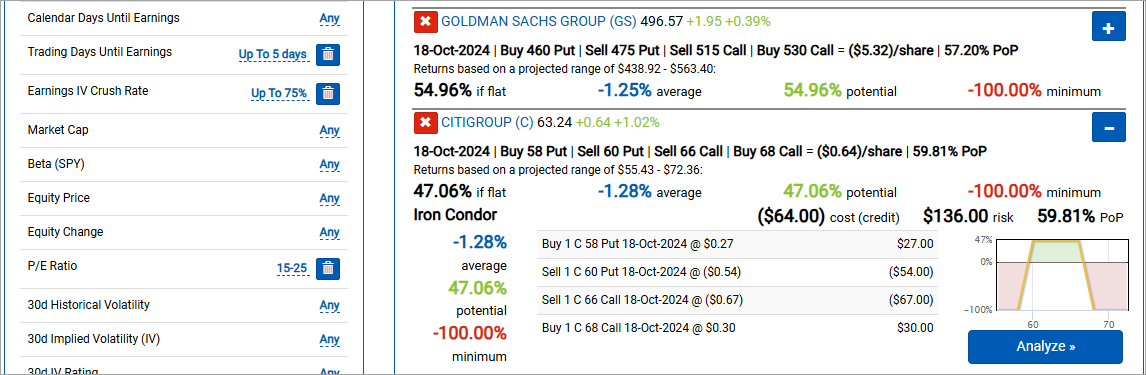The height and width of the screenshot is (375, 1146).
Task: Remove Earnings IV Crush Rate filter with trash icon
Action: point(328,94)
